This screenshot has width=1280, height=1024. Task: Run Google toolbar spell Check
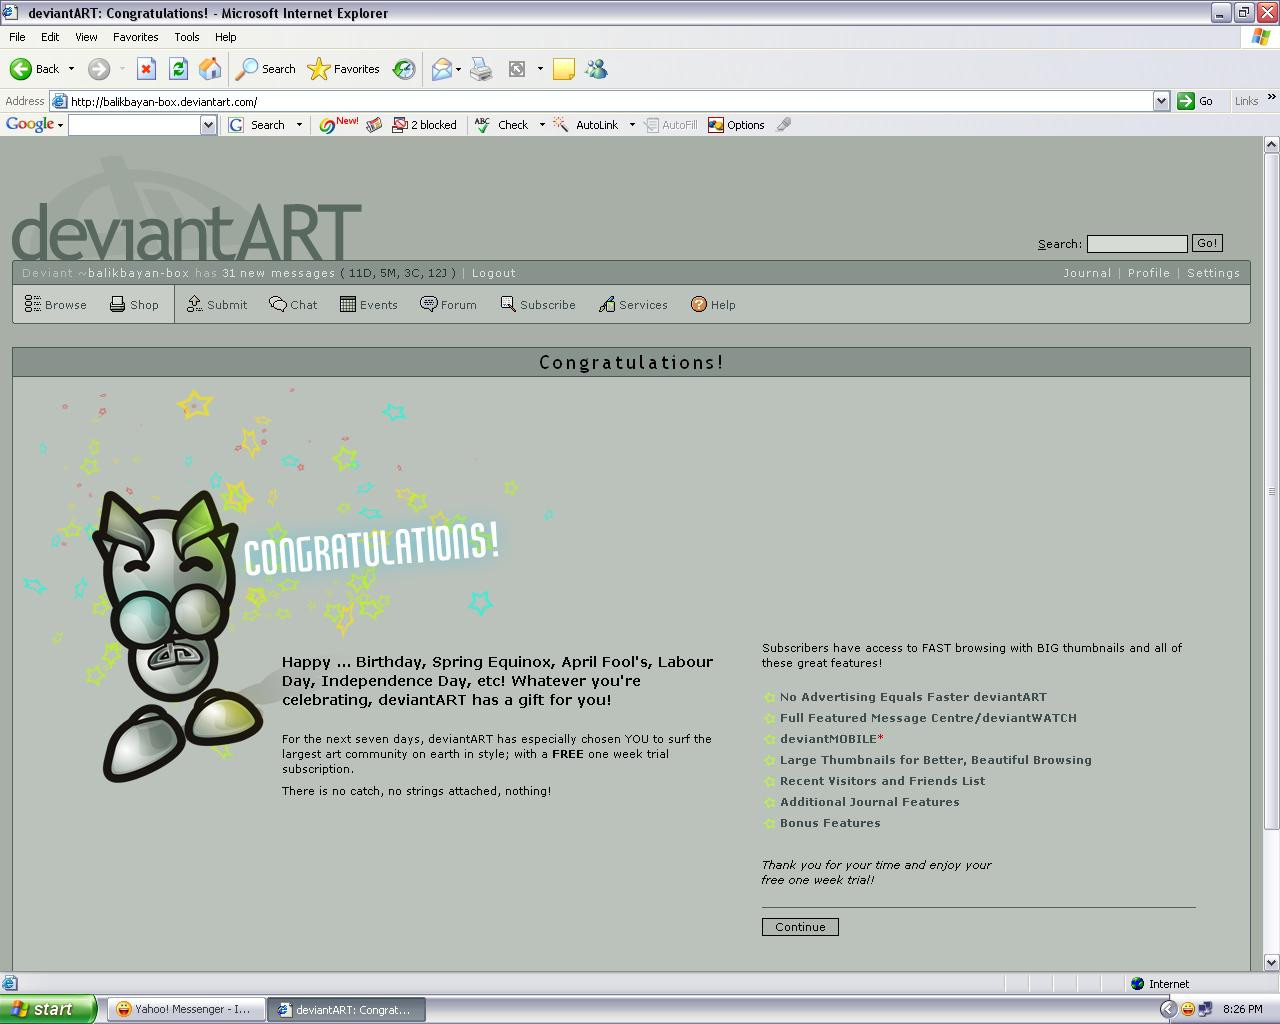(502, 125)
